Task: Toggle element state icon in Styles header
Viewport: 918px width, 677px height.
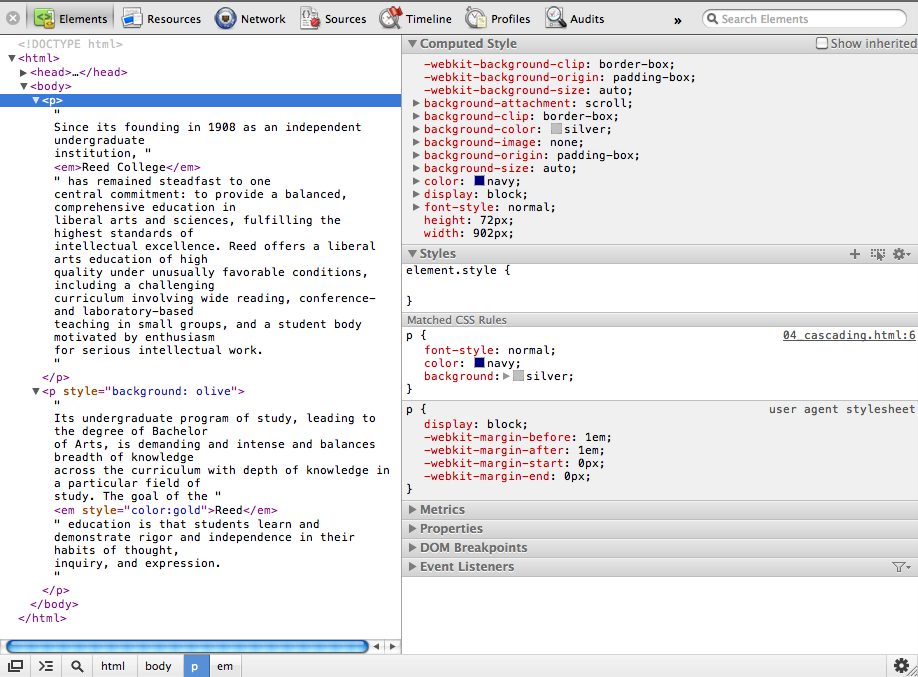Action: click(x=878, y=254)
